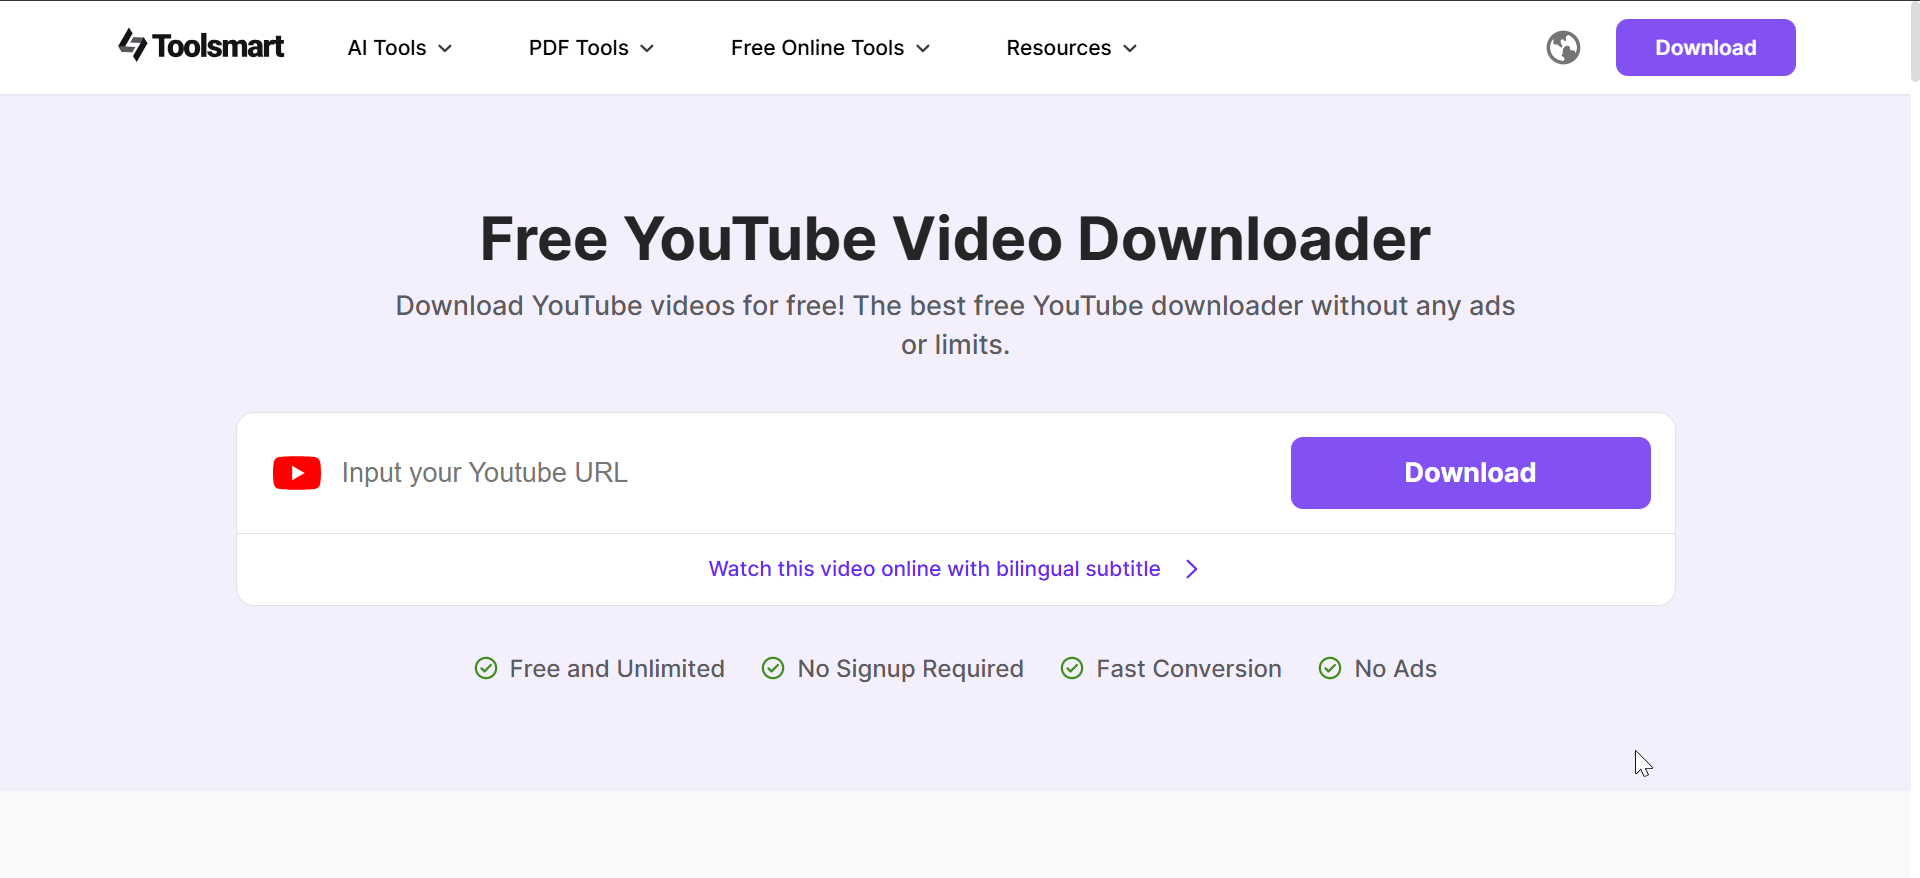Click the 'Fast Conversion' text
The height and width of the screenshot is (878, 1920).
coord(1189,668)
